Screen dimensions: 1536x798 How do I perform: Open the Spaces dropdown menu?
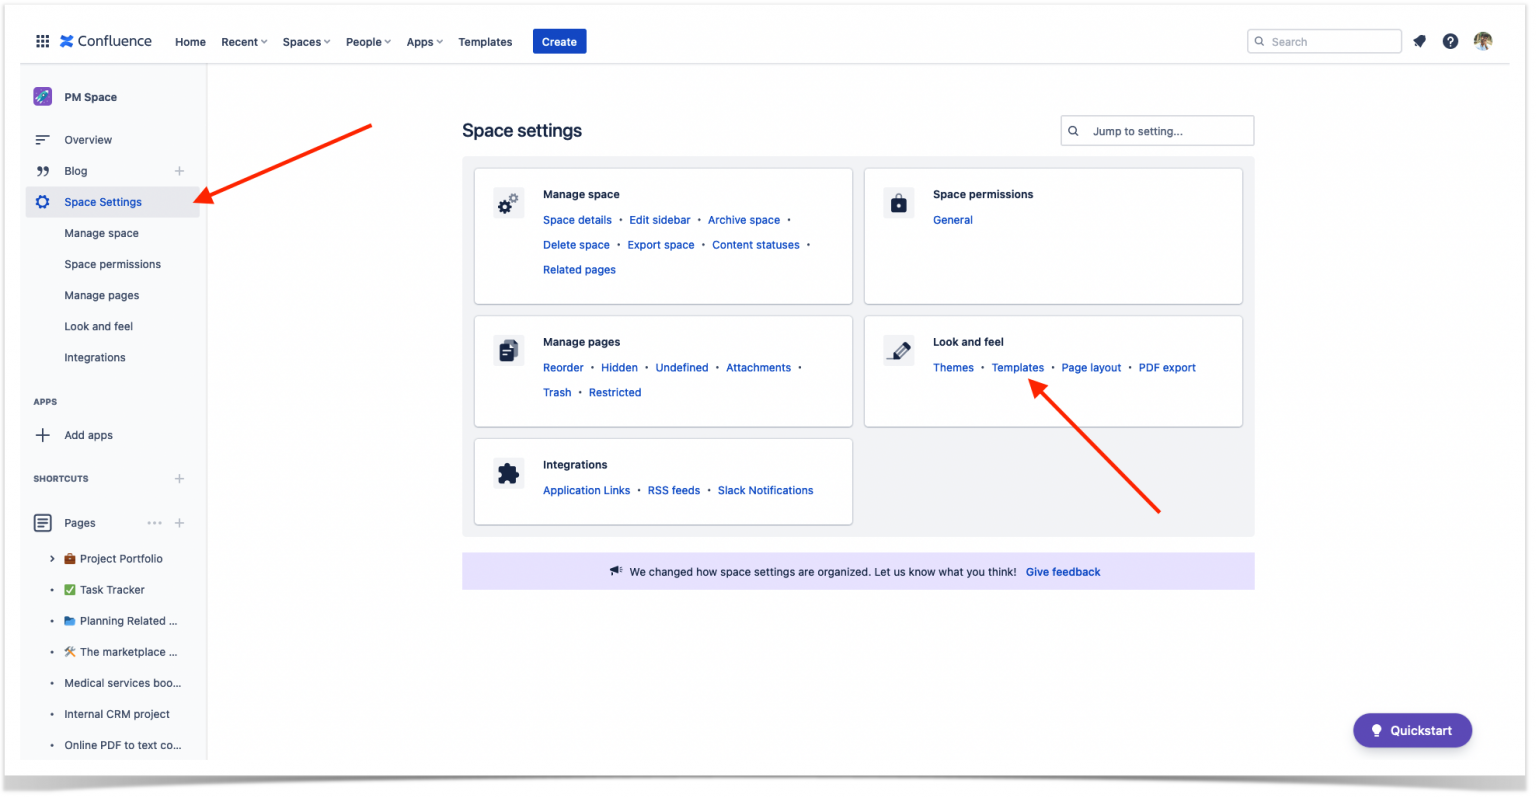305,41
